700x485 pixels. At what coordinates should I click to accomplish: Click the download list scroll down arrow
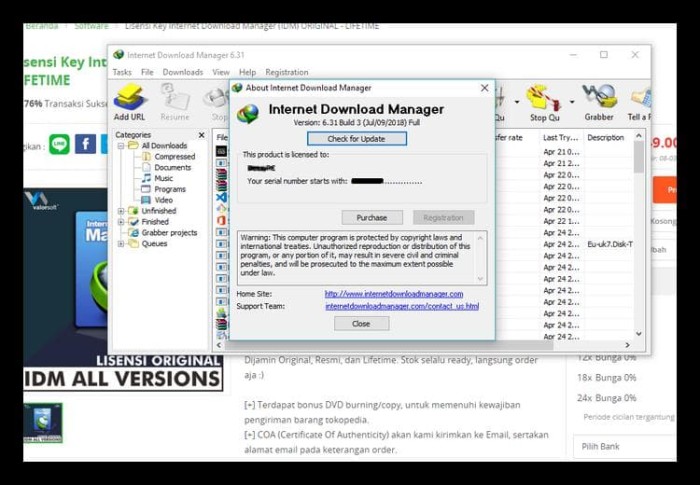tap(639, 334)
